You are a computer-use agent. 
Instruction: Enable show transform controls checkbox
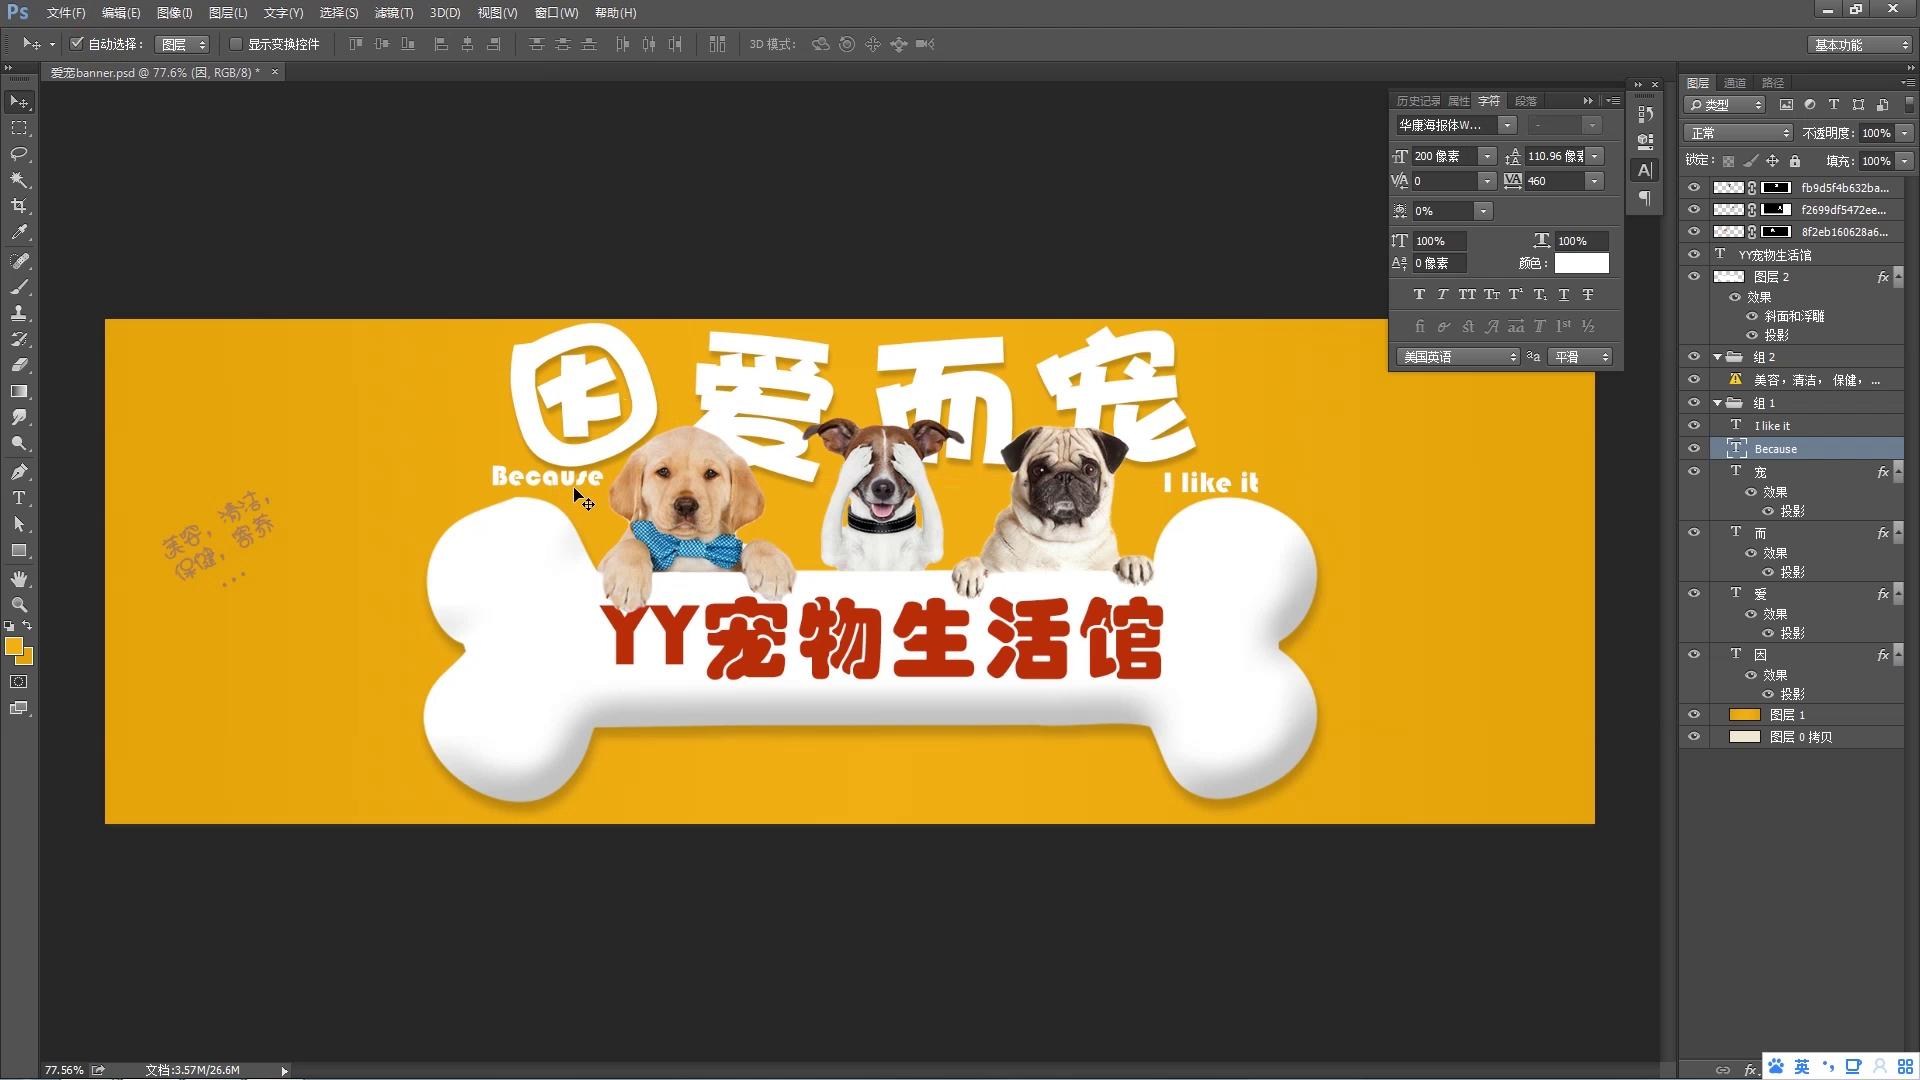pyautogui.click(x=236, y=44)
